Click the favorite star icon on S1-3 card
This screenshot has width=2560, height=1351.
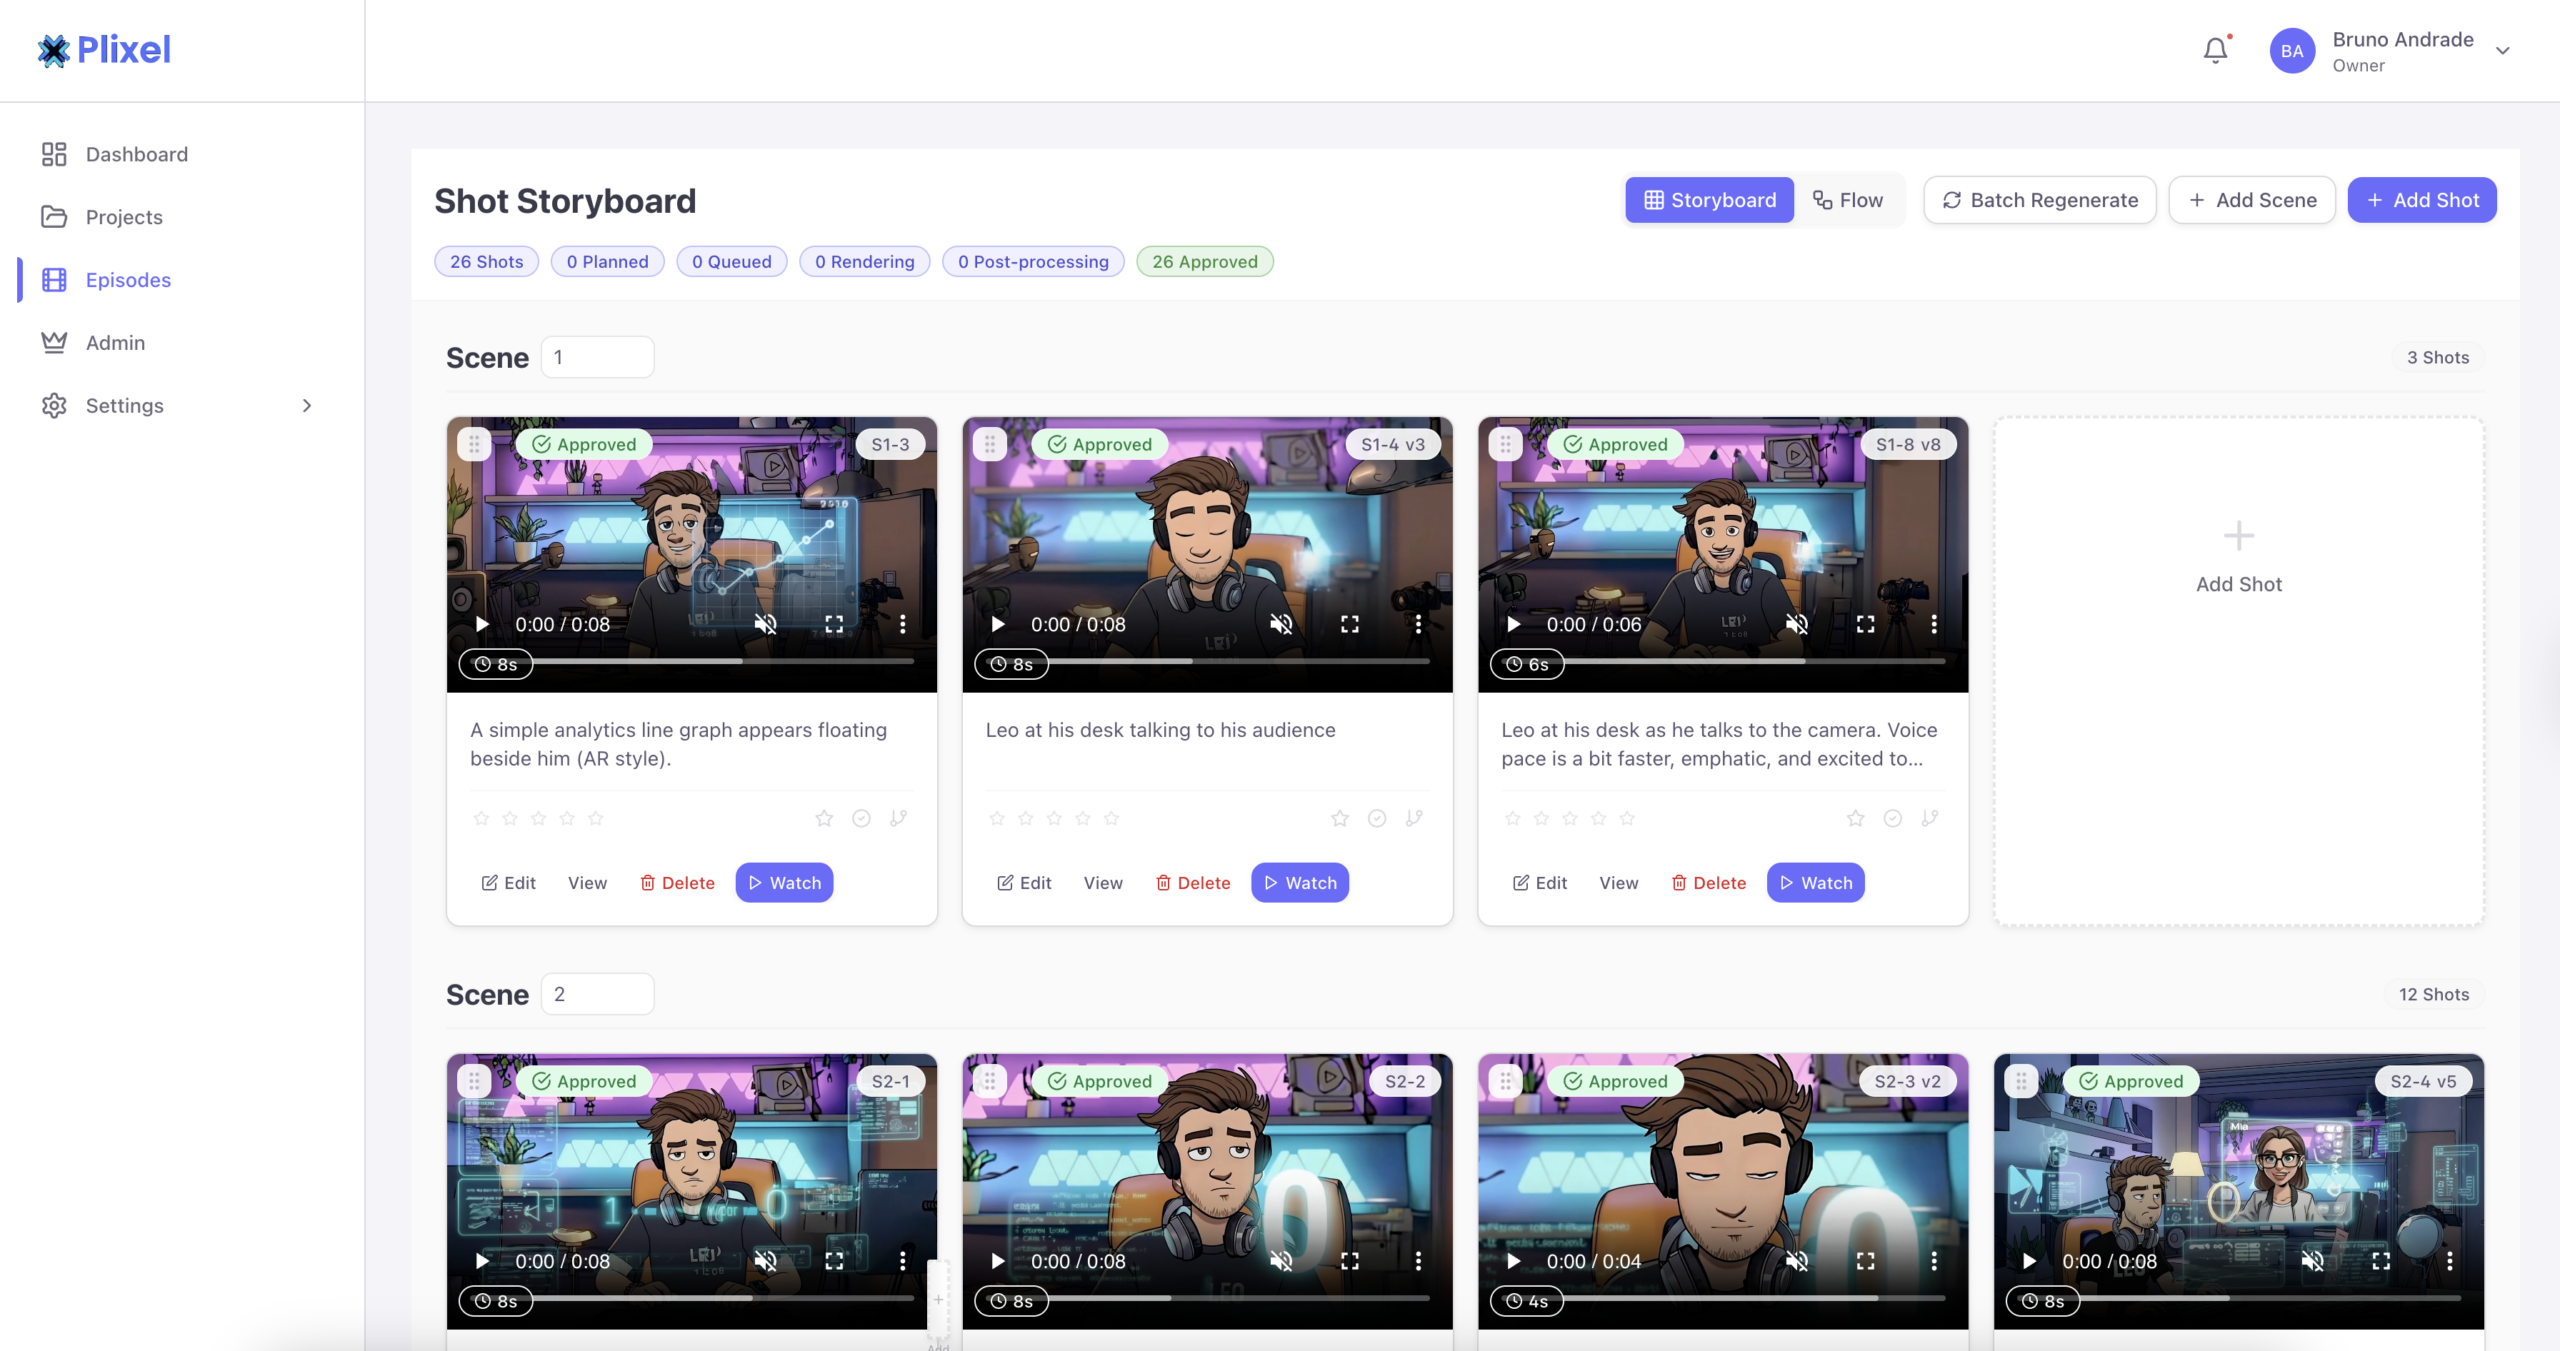pos(824,818)
